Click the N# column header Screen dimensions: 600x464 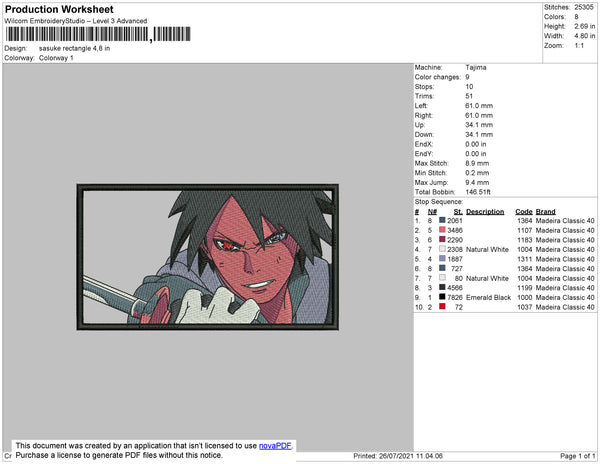(432, 212)
